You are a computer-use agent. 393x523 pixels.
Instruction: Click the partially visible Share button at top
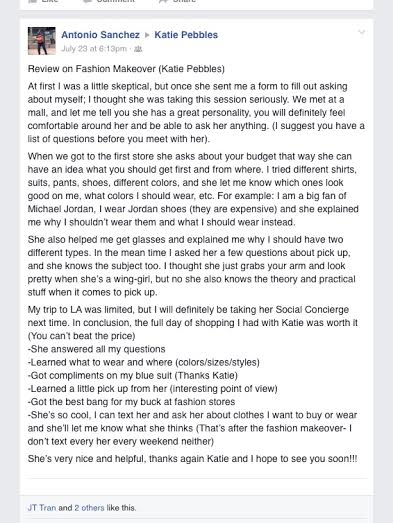(177, 1)
